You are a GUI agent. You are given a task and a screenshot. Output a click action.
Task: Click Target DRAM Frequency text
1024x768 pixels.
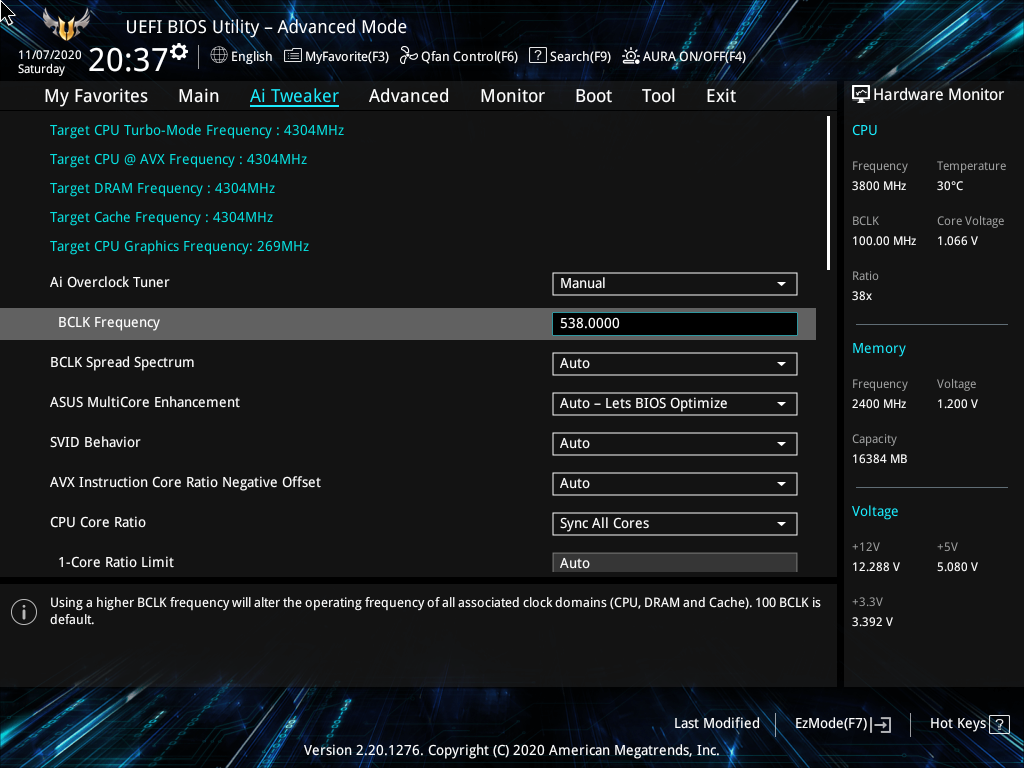tap(163, 188)
